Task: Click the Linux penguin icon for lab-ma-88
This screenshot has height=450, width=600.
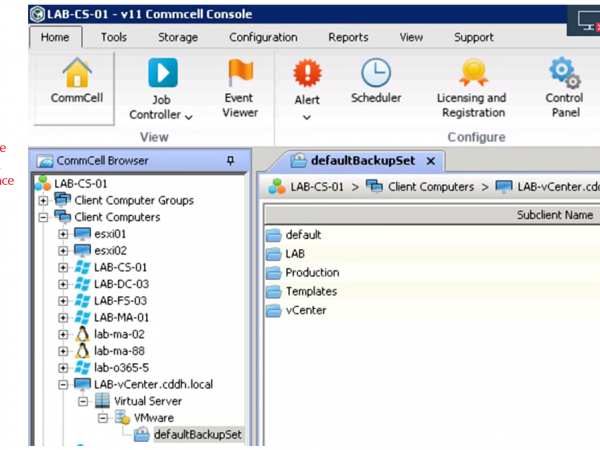Action: click(82, 351)
